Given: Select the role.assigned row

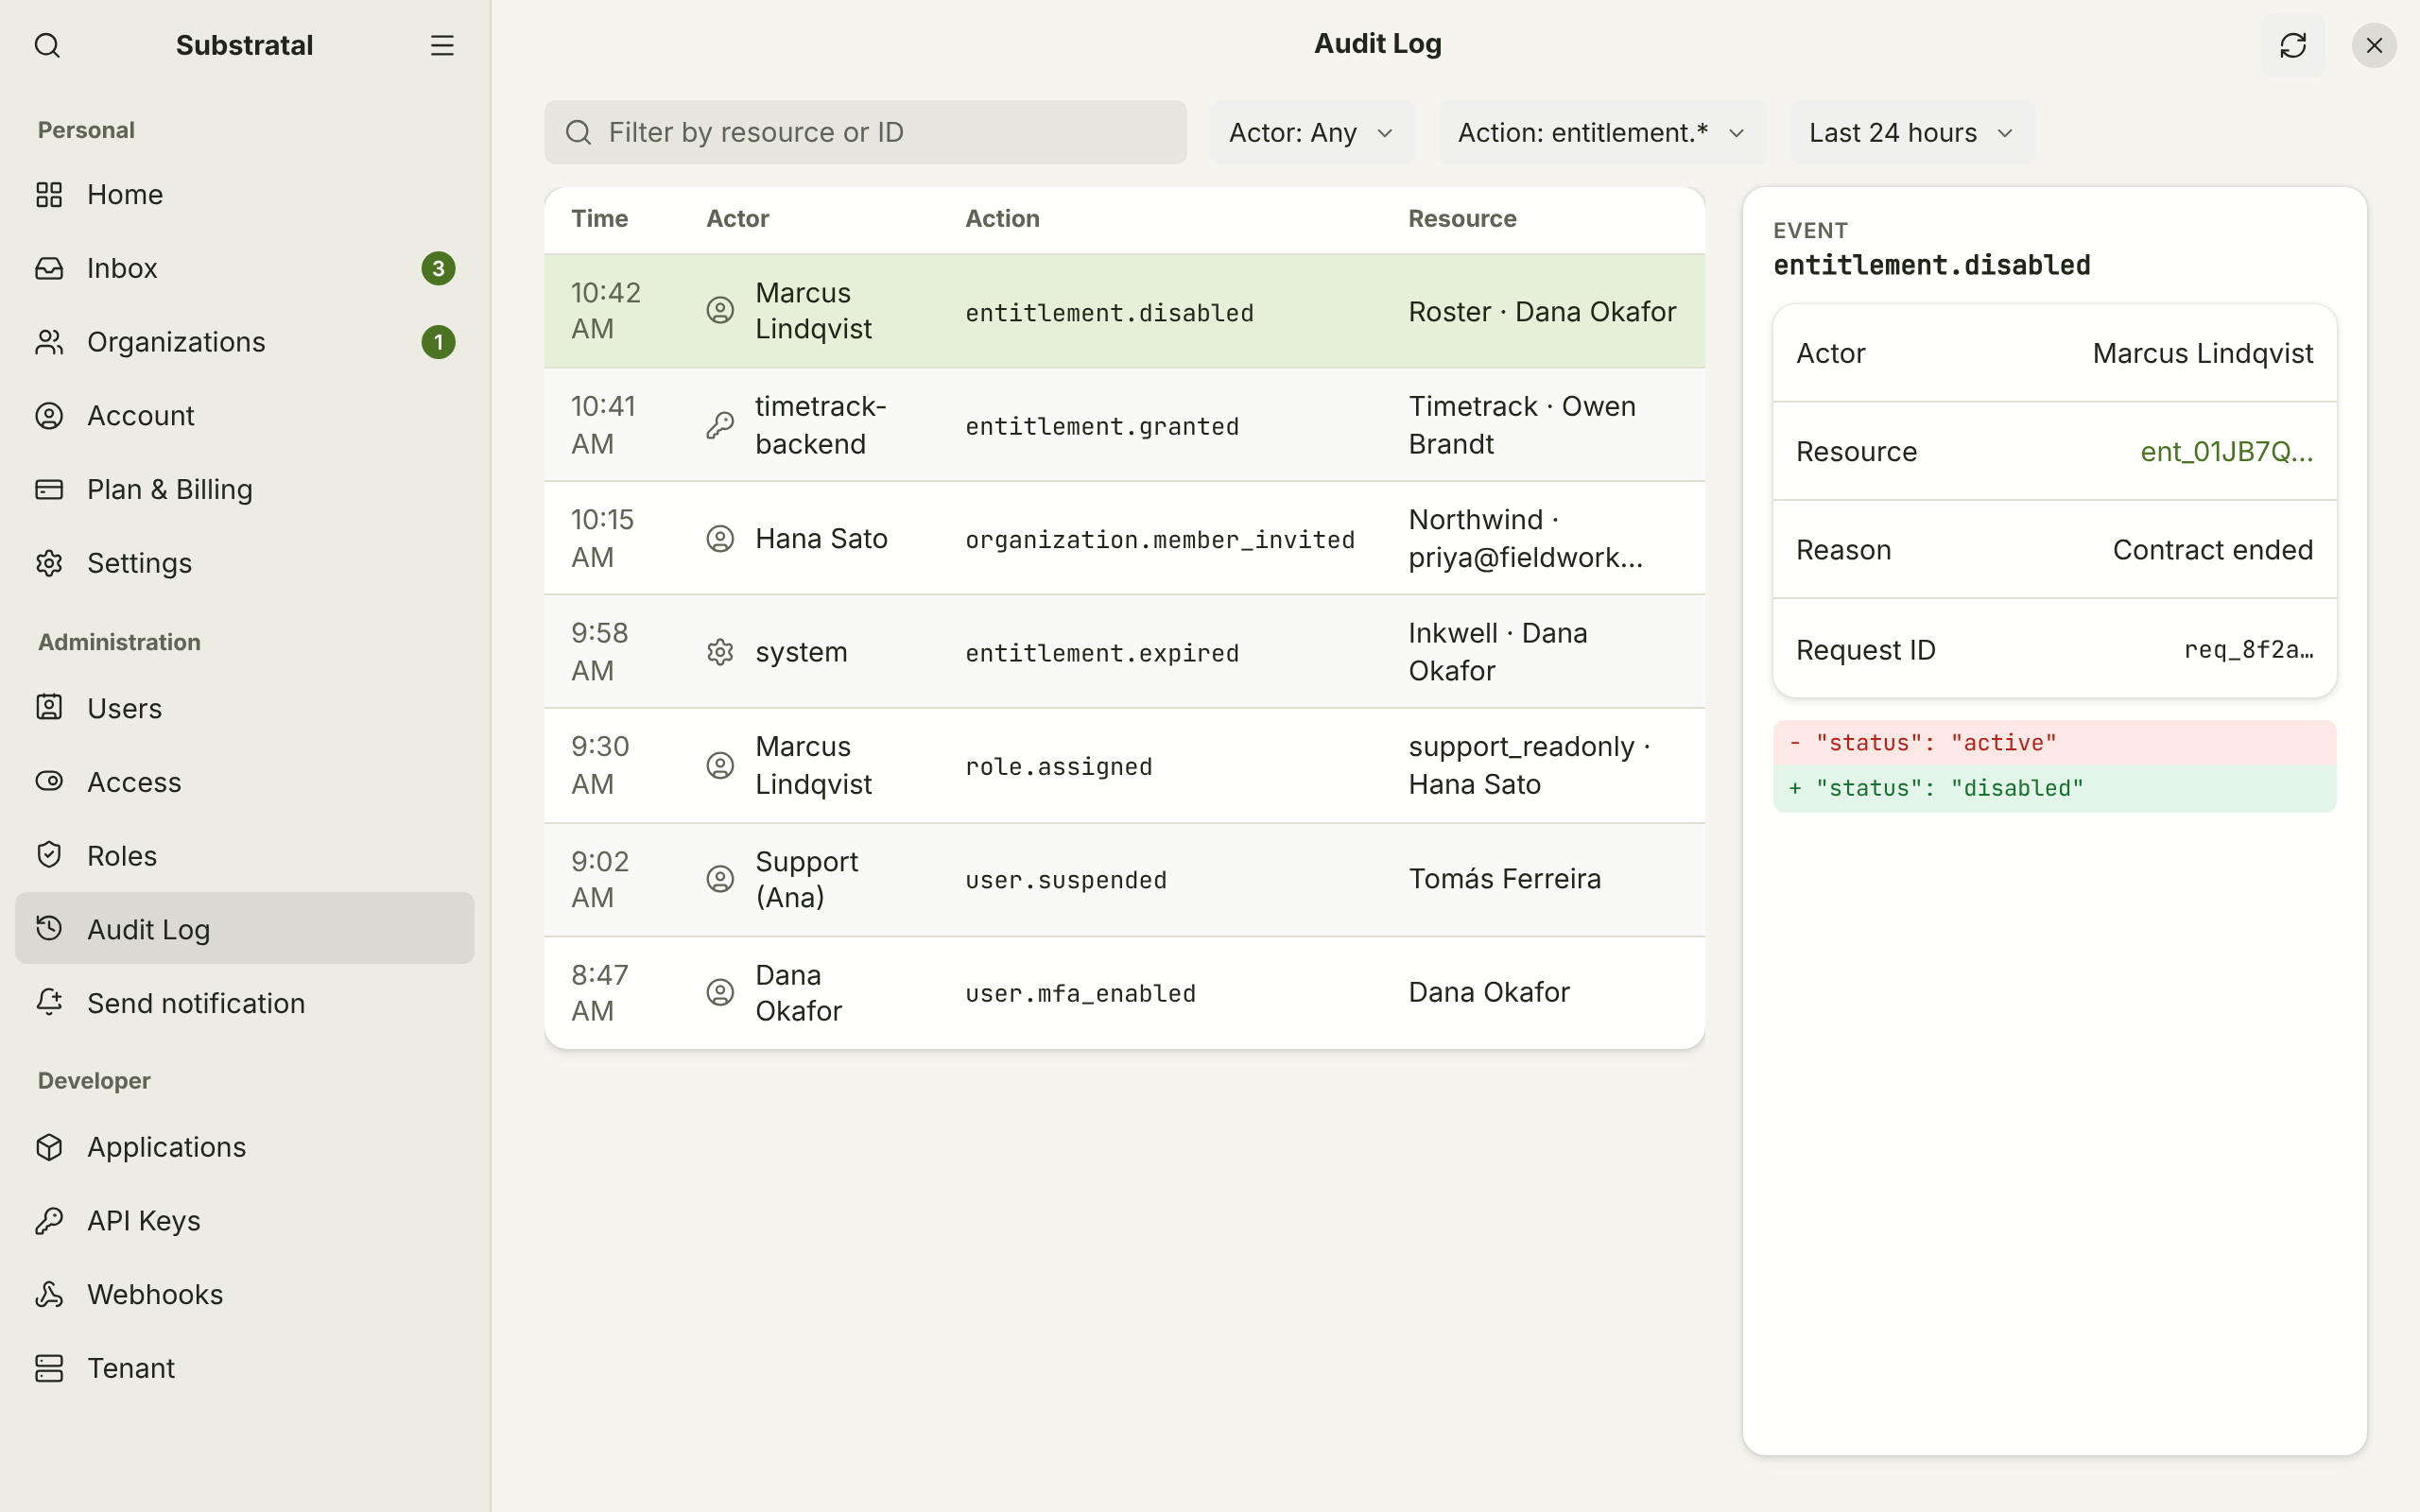Looking at the screenshot, I should point(1124,765).
